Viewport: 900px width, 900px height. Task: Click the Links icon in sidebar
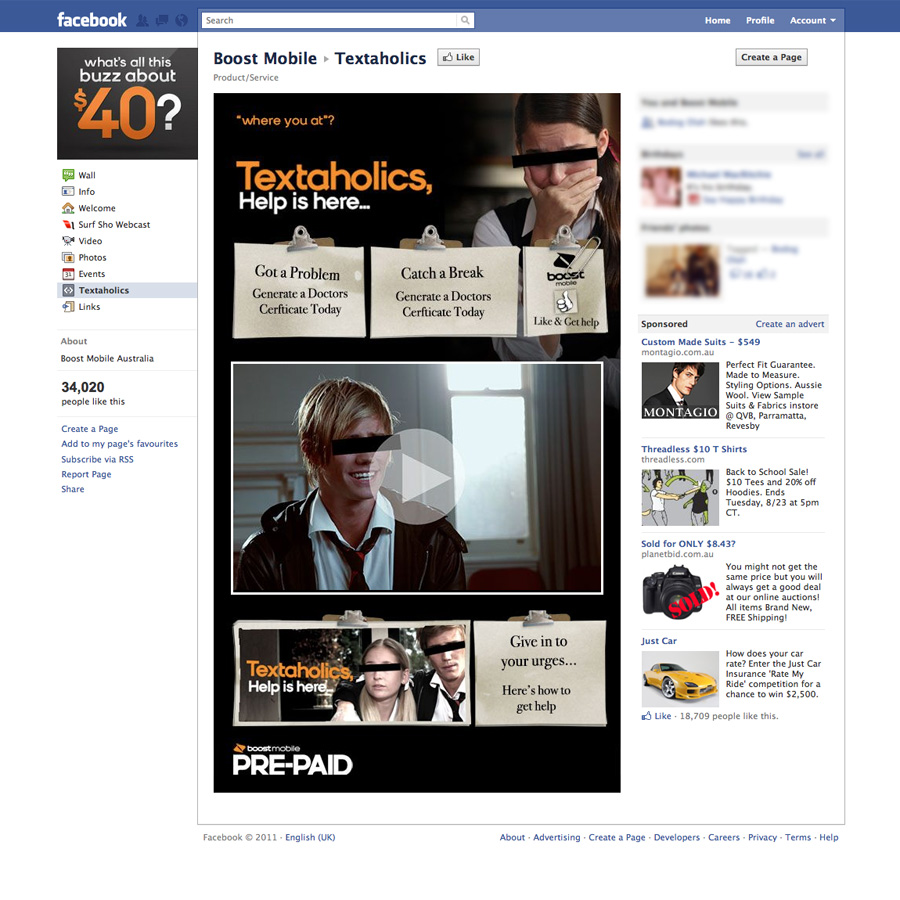tap(68, 307)
